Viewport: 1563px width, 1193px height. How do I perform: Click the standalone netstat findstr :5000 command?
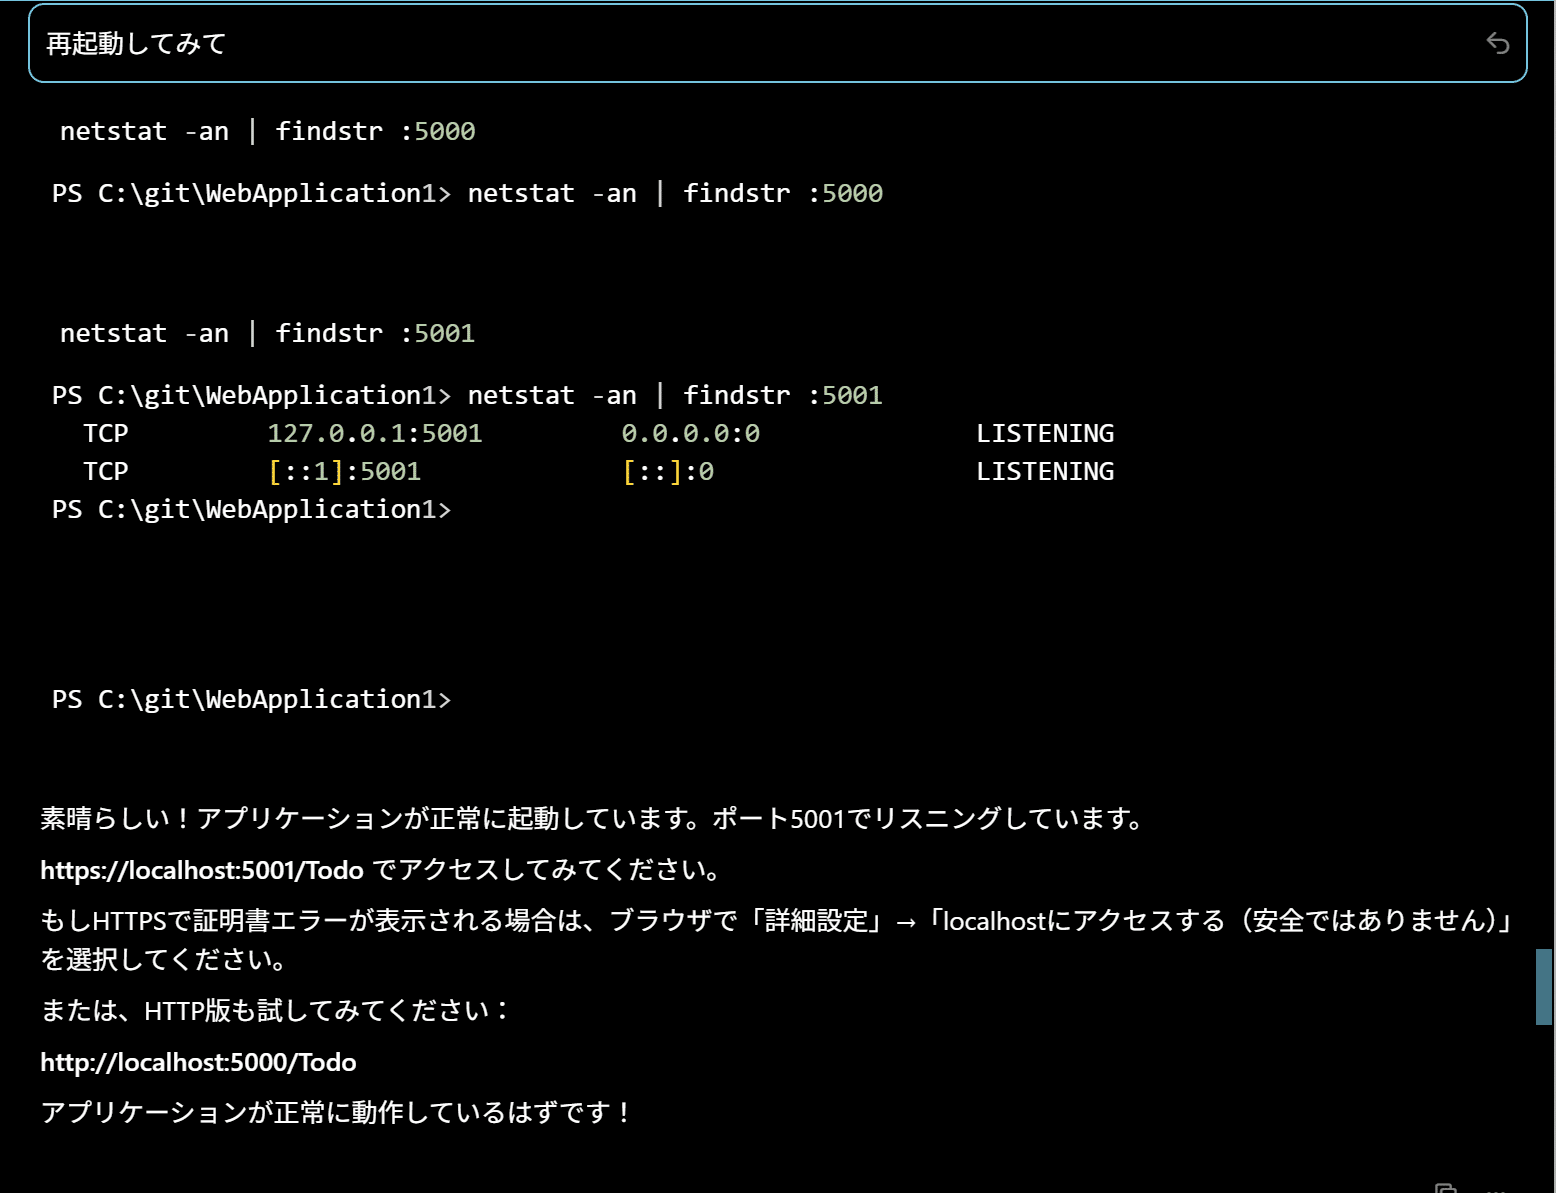tap(267, 131)
